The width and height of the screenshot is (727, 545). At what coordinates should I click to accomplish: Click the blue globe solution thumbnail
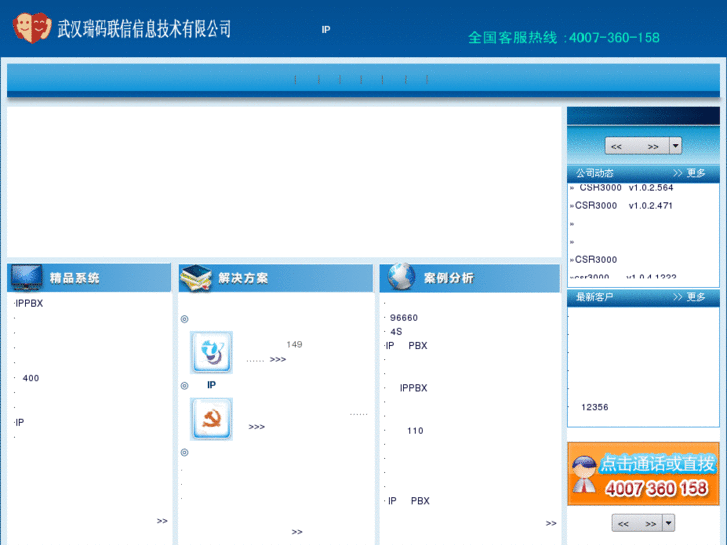(211, 352)
